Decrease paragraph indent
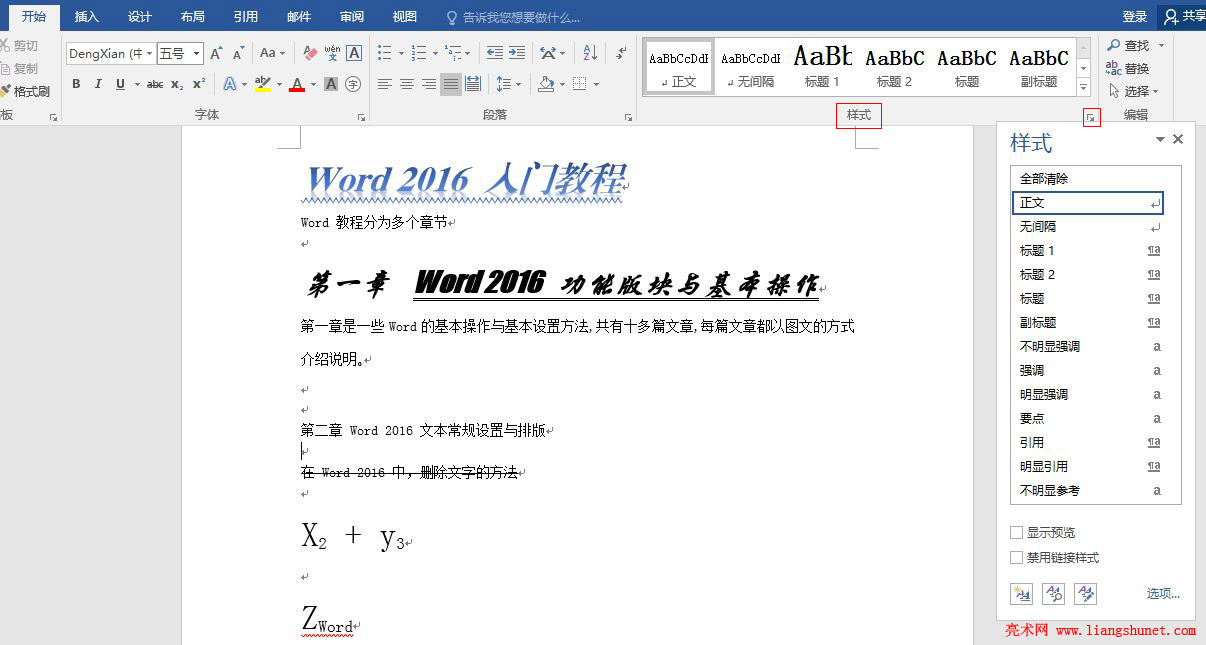Image resolution: width=1206 pixels, height=645 pixels. tap(494, 53)
